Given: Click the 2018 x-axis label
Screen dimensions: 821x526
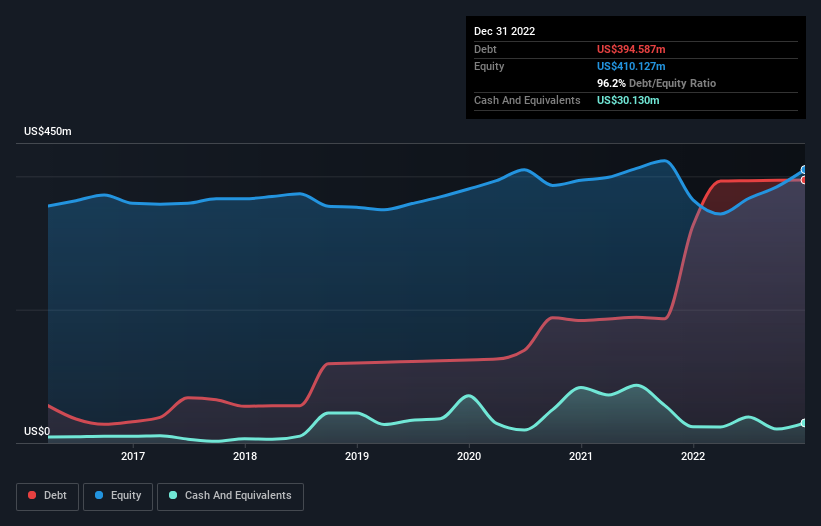Looking at the screenshot, I should [x=245, y=456].
